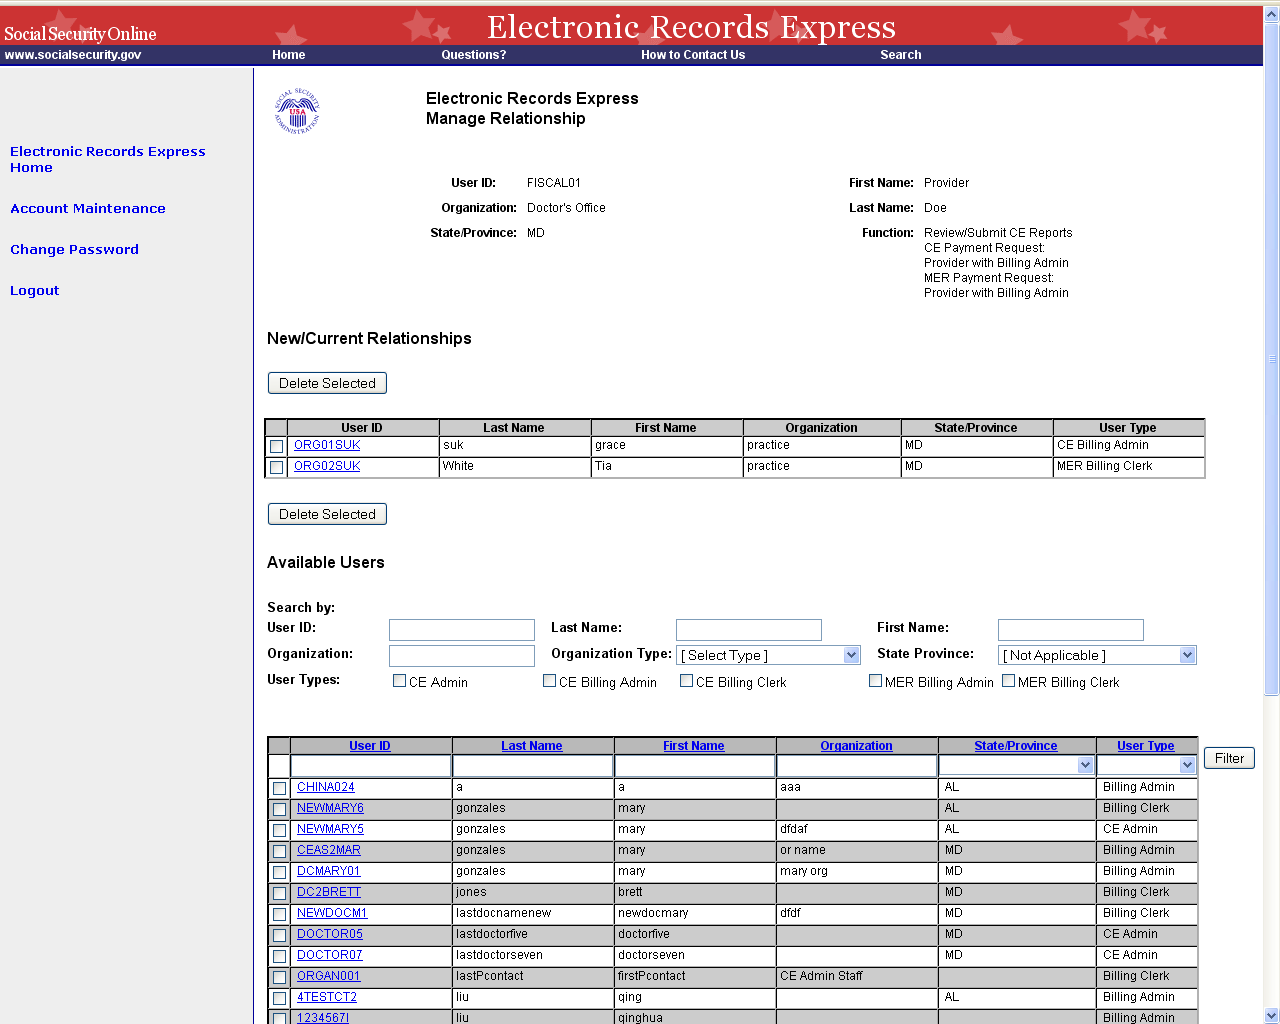Open How to Contact Us menu item
Screen dimensions: 1280x1024
click(692, 55)
